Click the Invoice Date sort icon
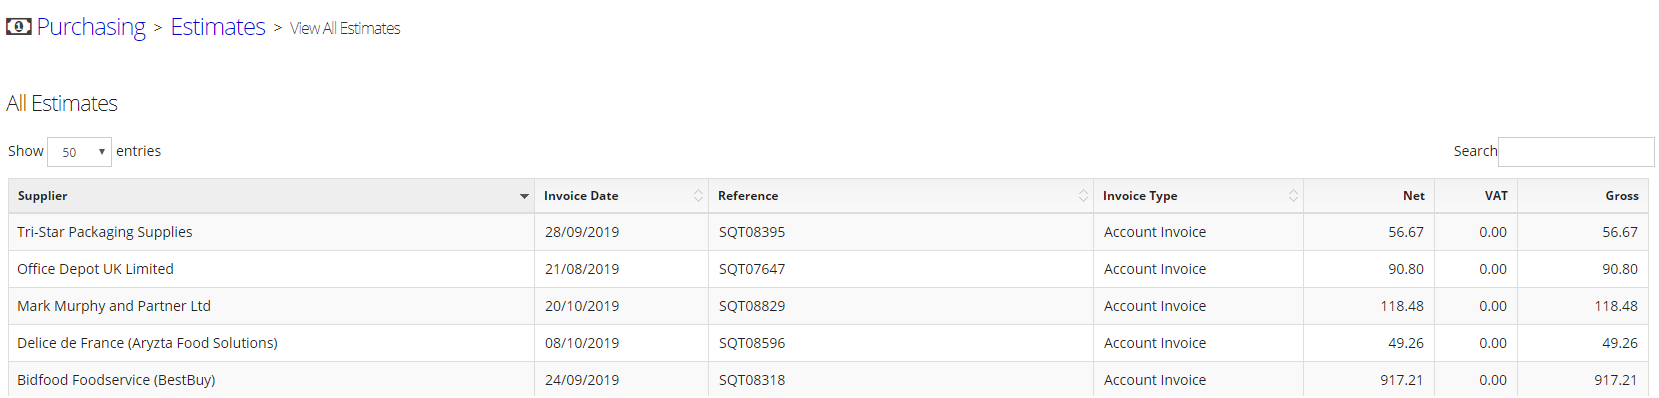This screenshot has width=1659, height=398. tap(698, 196)
